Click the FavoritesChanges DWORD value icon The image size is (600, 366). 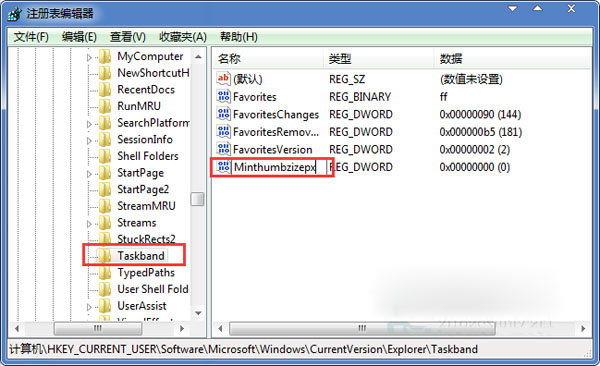coord(223,114)
